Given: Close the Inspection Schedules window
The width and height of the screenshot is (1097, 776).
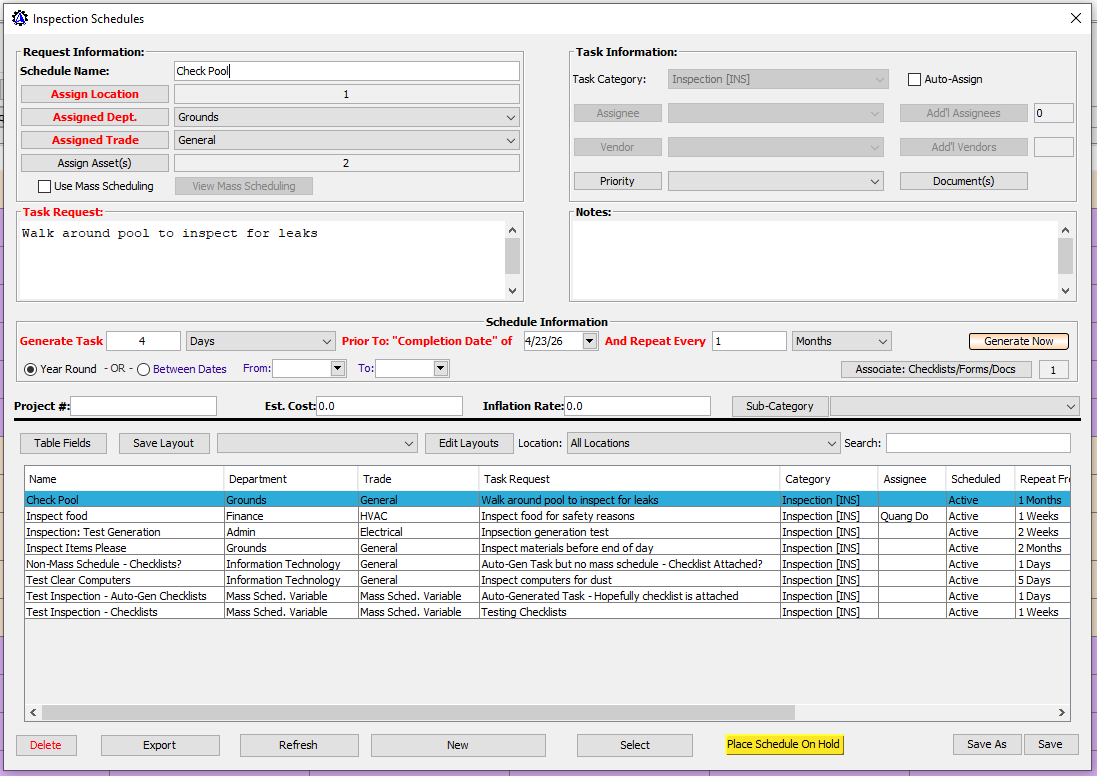Looking at the screenshot, I should pos(1076,18).
